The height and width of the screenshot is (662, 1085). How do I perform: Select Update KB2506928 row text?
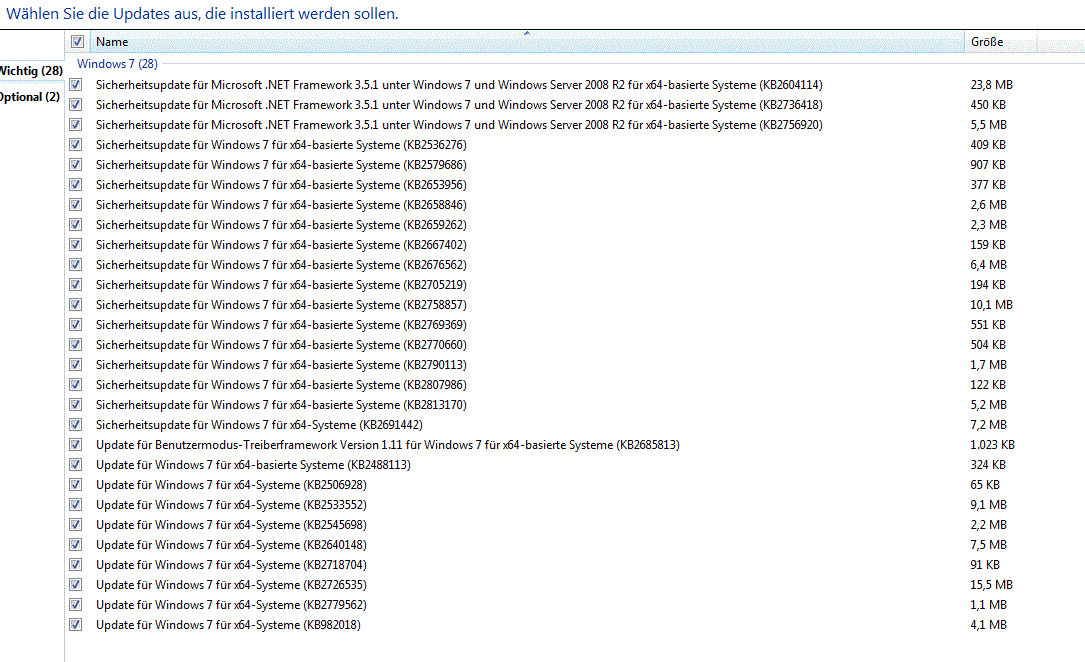pyautogui.click(x=231, y=485)
